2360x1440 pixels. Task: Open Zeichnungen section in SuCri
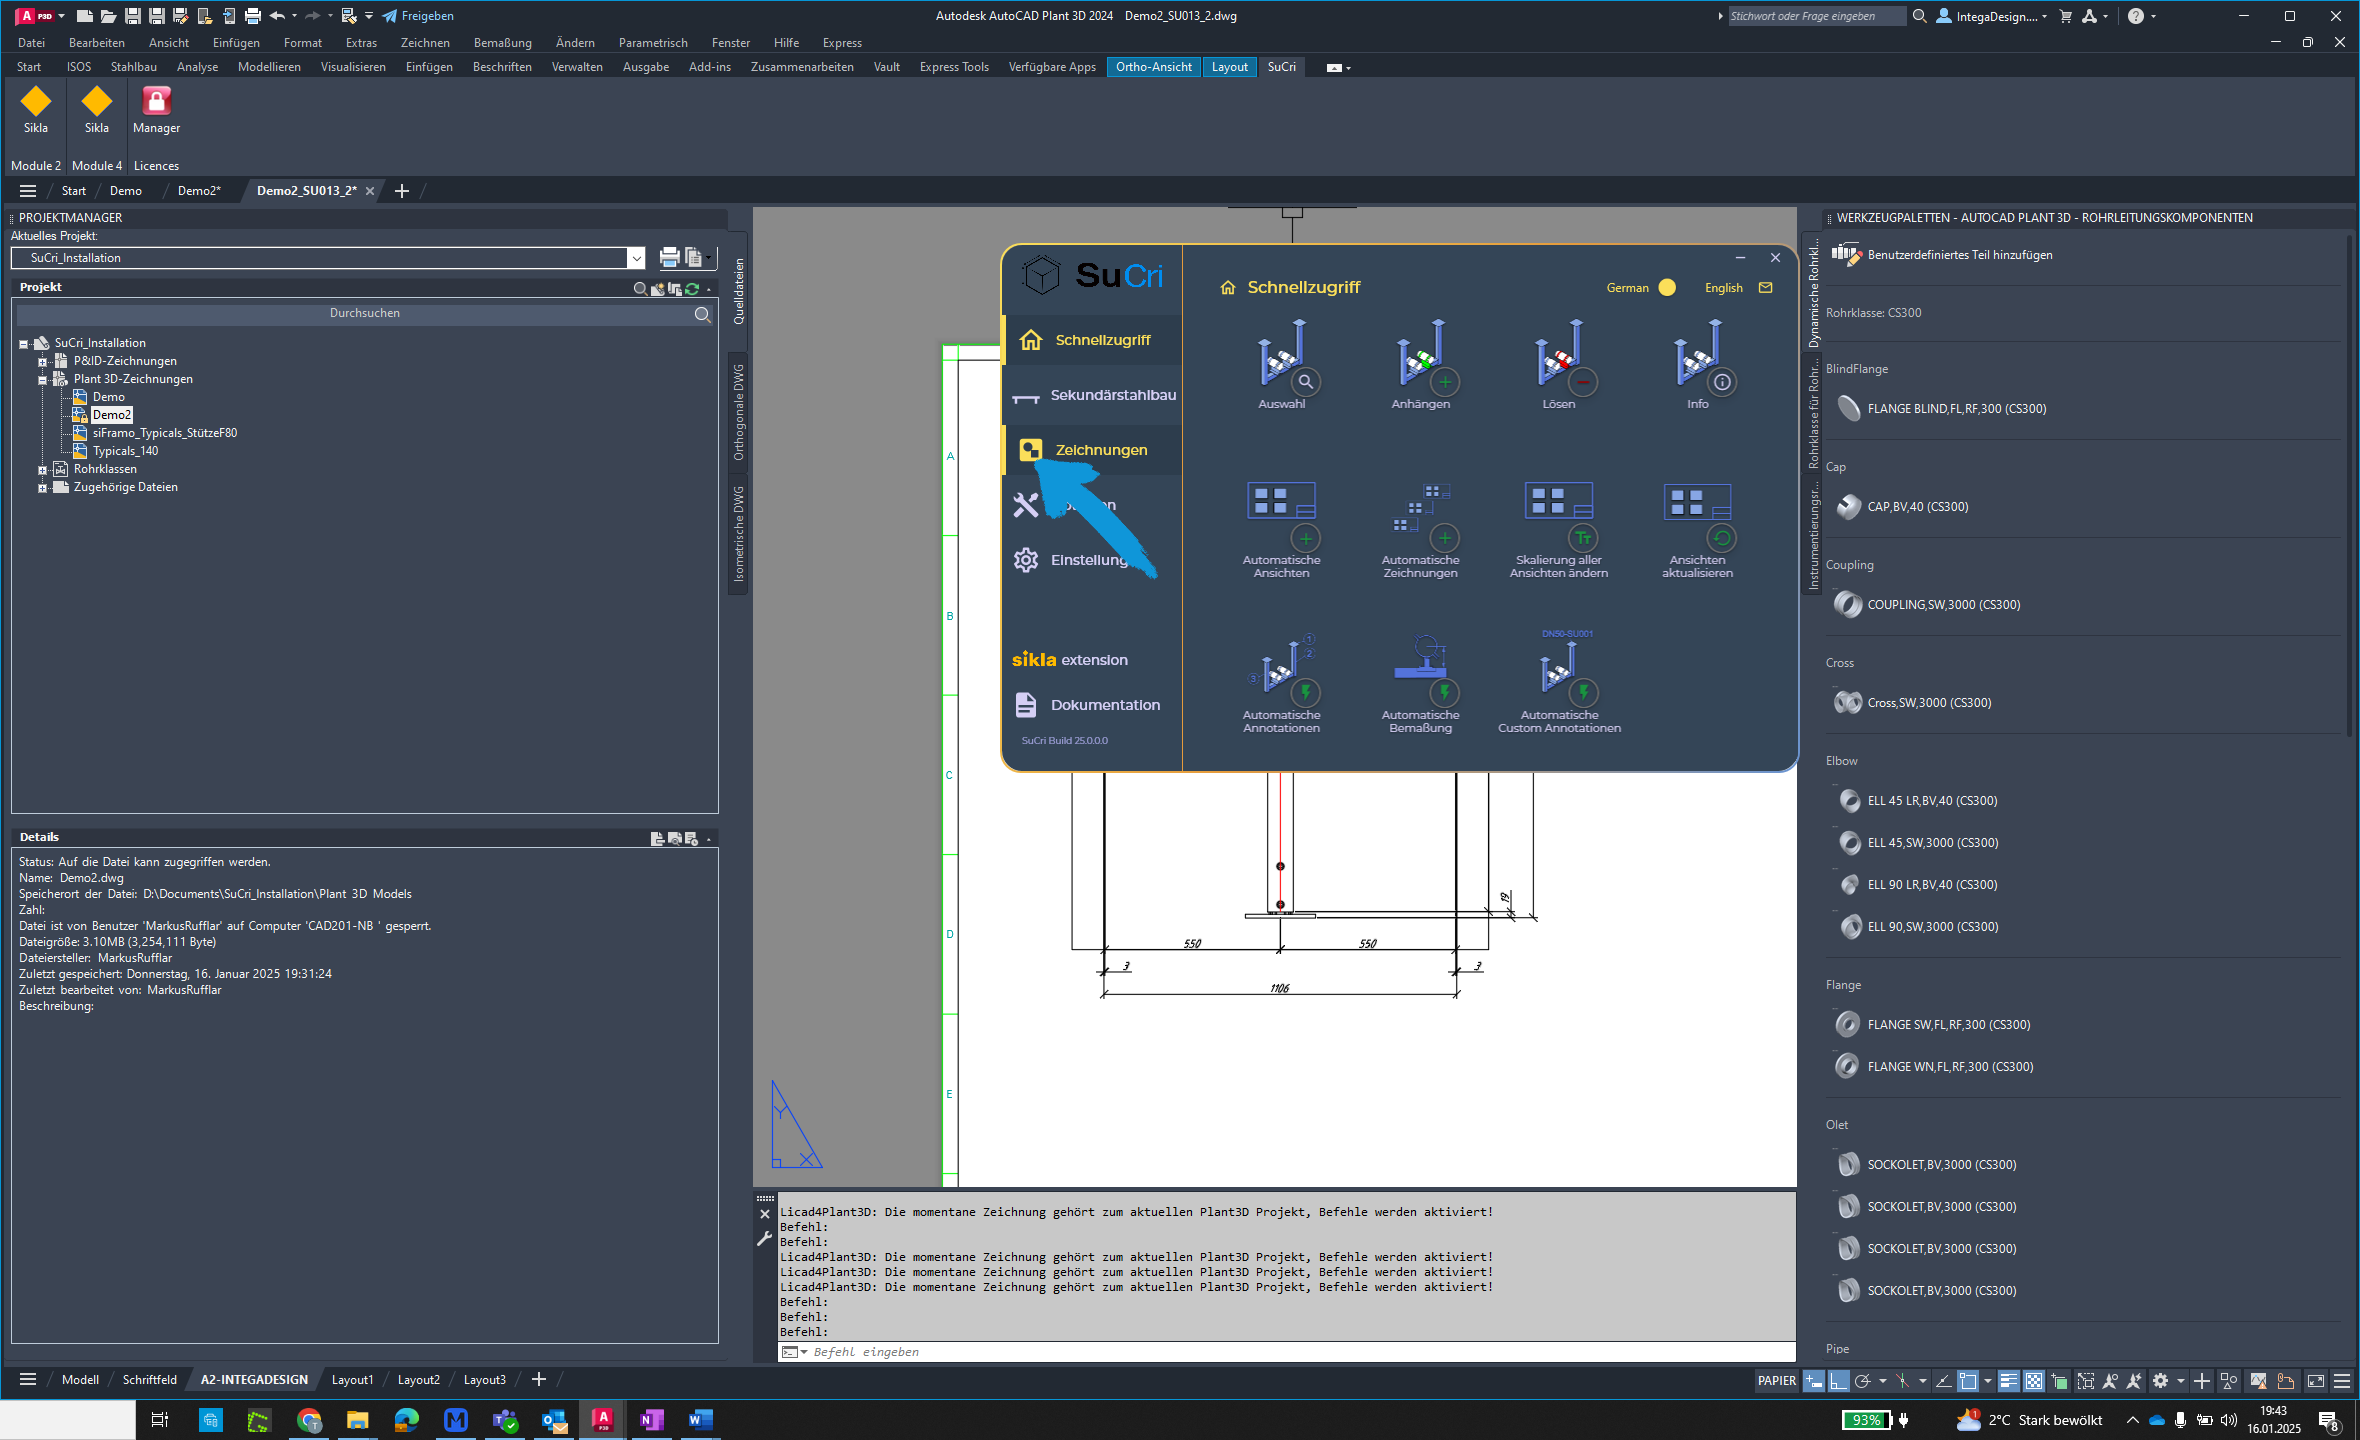point(1092,450)
